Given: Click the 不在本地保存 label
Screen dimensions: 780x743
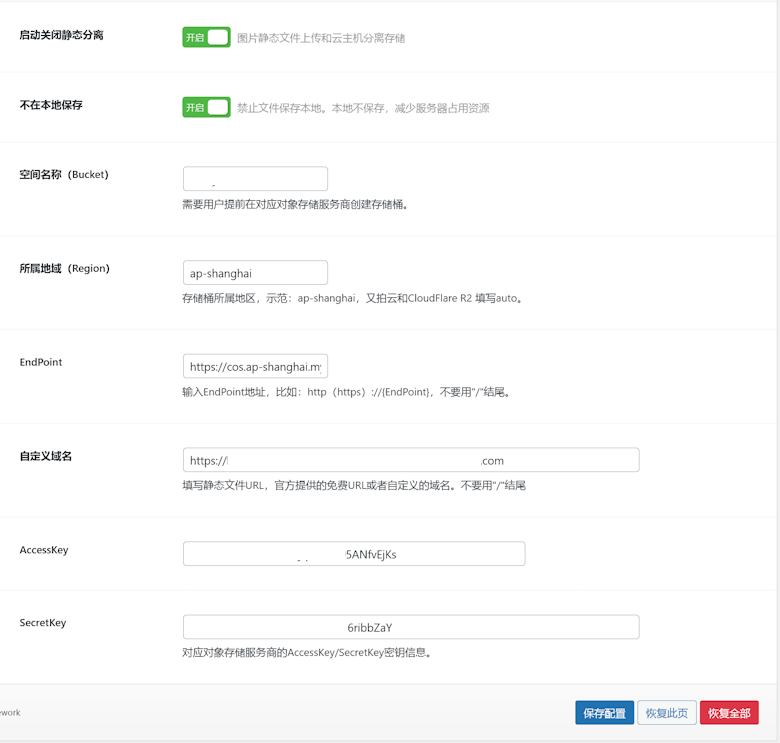Looking at the screenshot, I should point(51,105).
